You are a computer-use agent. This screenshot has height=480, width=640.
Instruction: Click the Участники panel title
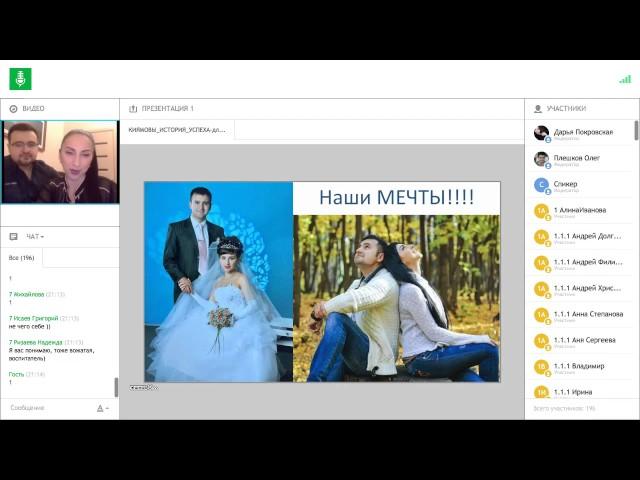click(x=566, y=109)
